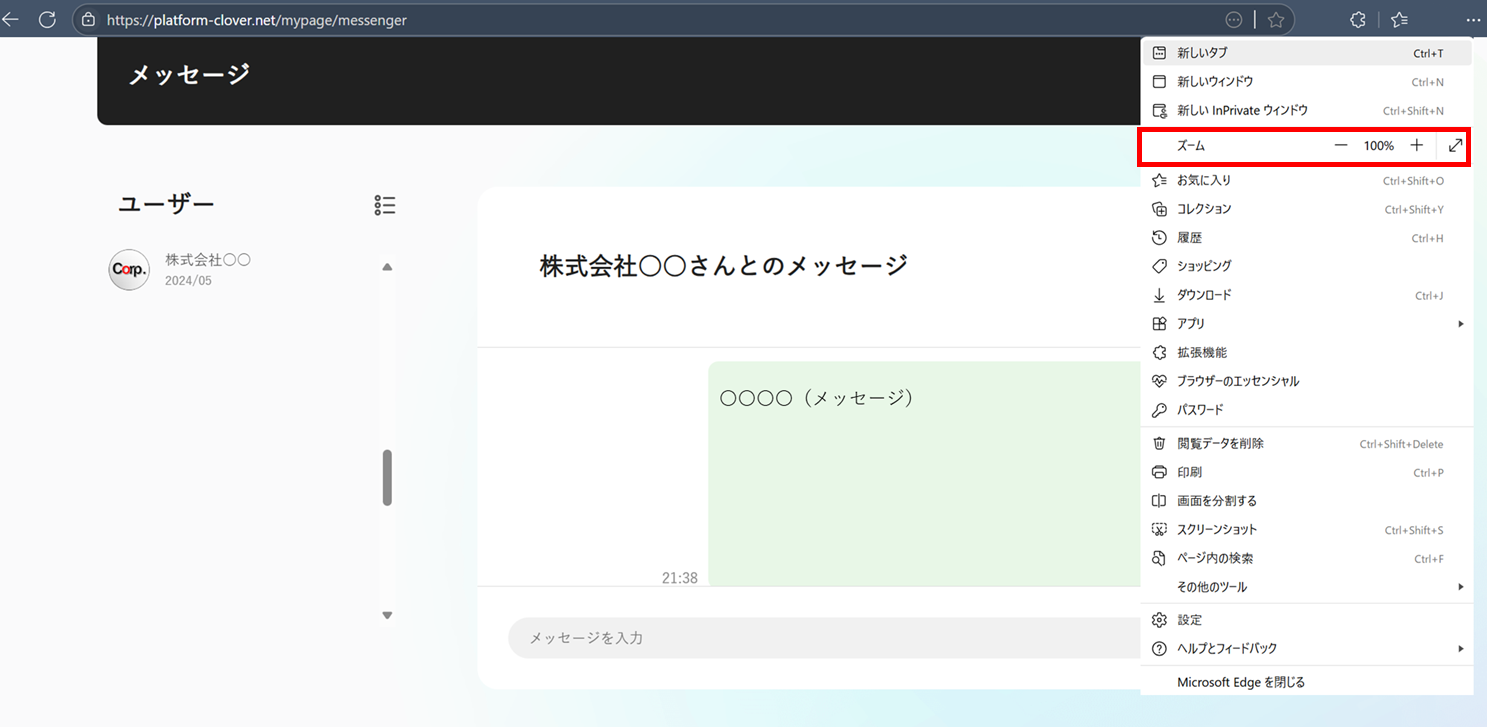Click the address bar icon left of the favorites star
Viewport: 1487px width, 727px height.
pos(1234,19)
